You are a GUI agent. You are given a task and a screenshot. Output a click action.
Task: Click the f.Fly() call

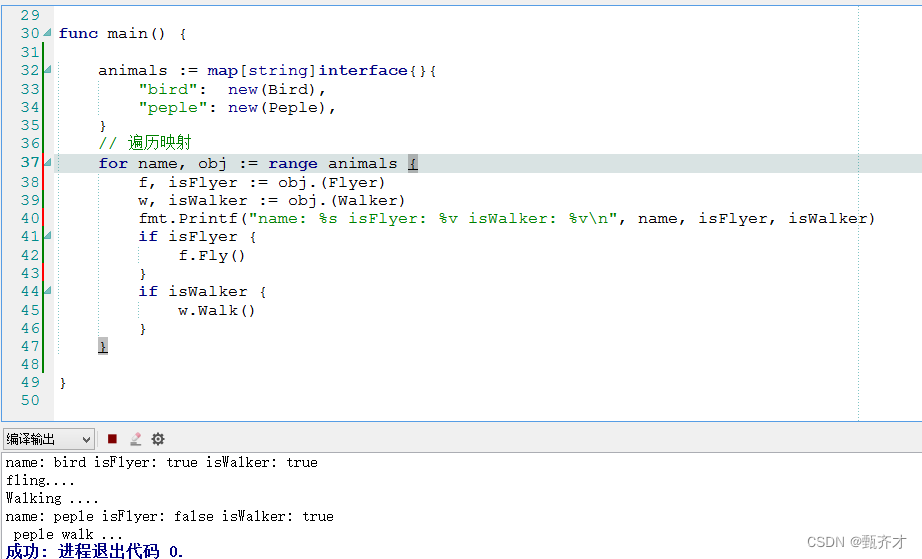[x=212, y=256]
